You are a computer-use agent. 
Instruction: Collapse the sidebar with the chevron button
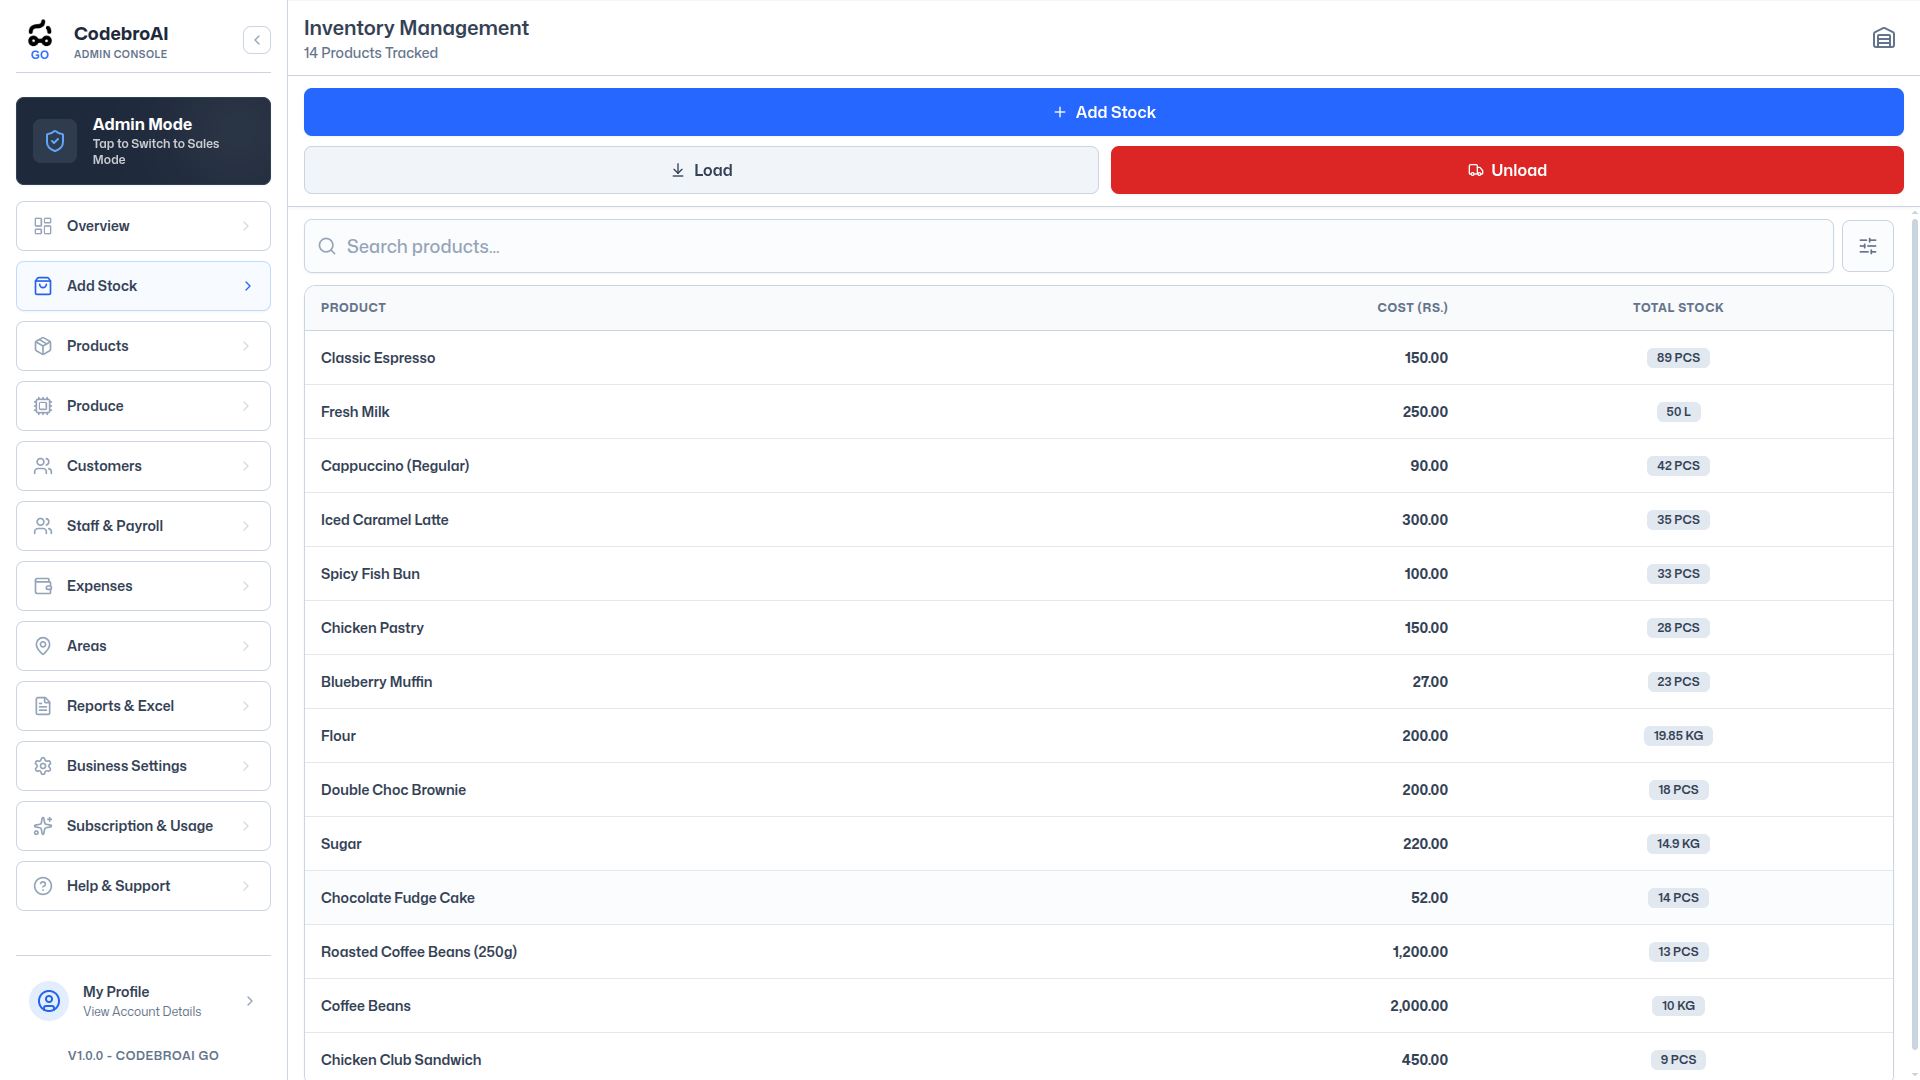257,40
